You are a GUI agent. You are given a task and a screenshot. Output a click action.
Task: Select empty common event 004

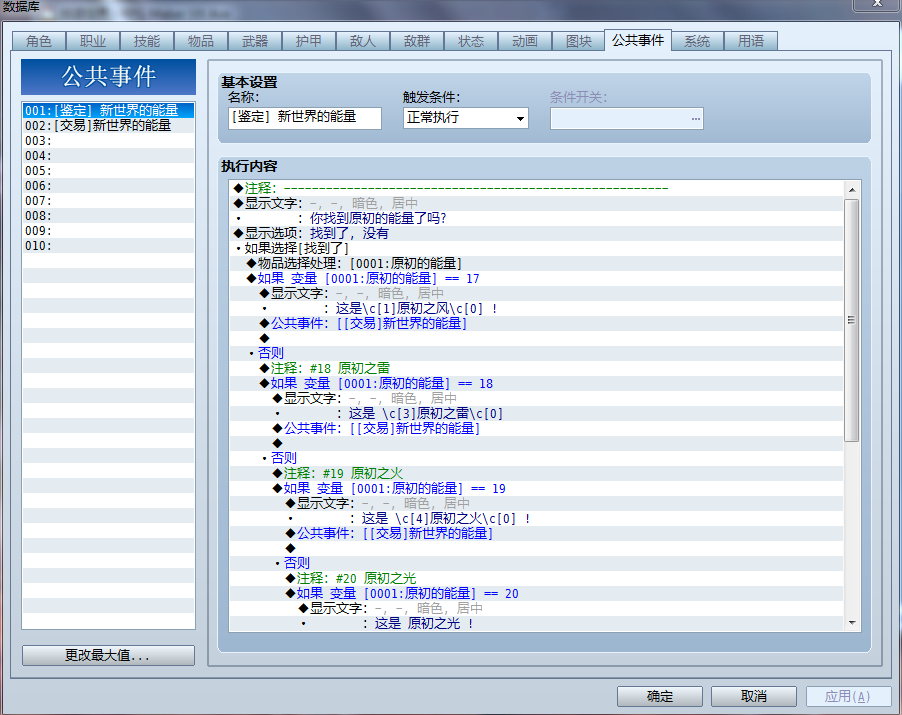tap(108, 155)
